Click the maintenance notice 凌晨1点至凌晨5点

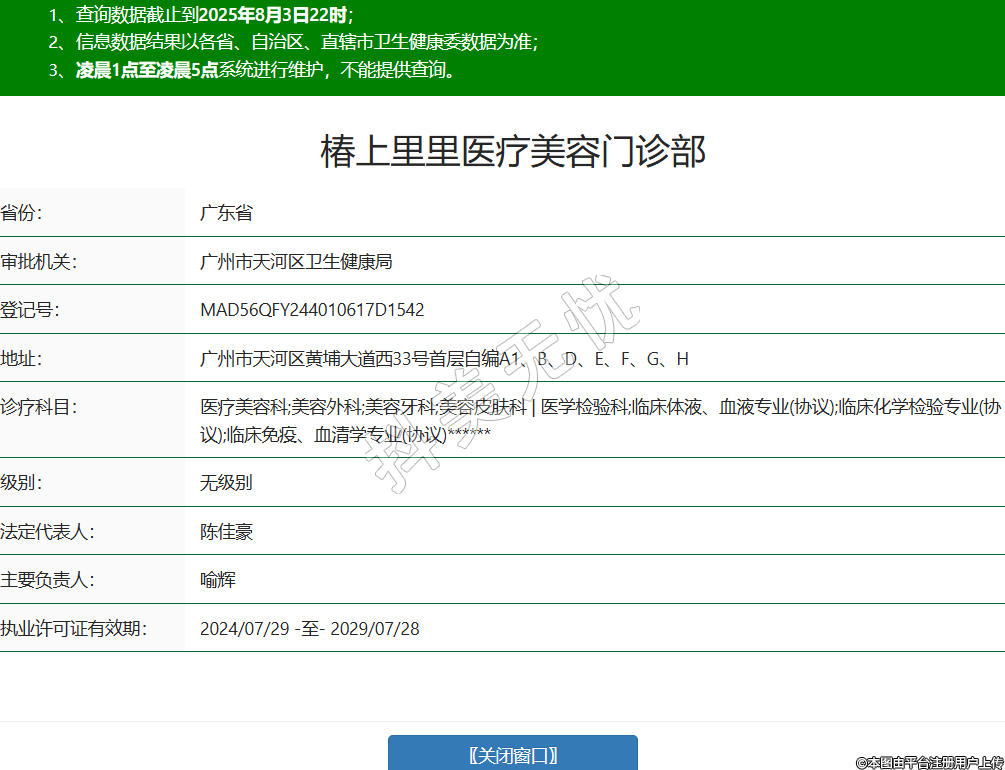tap(147, 70)
